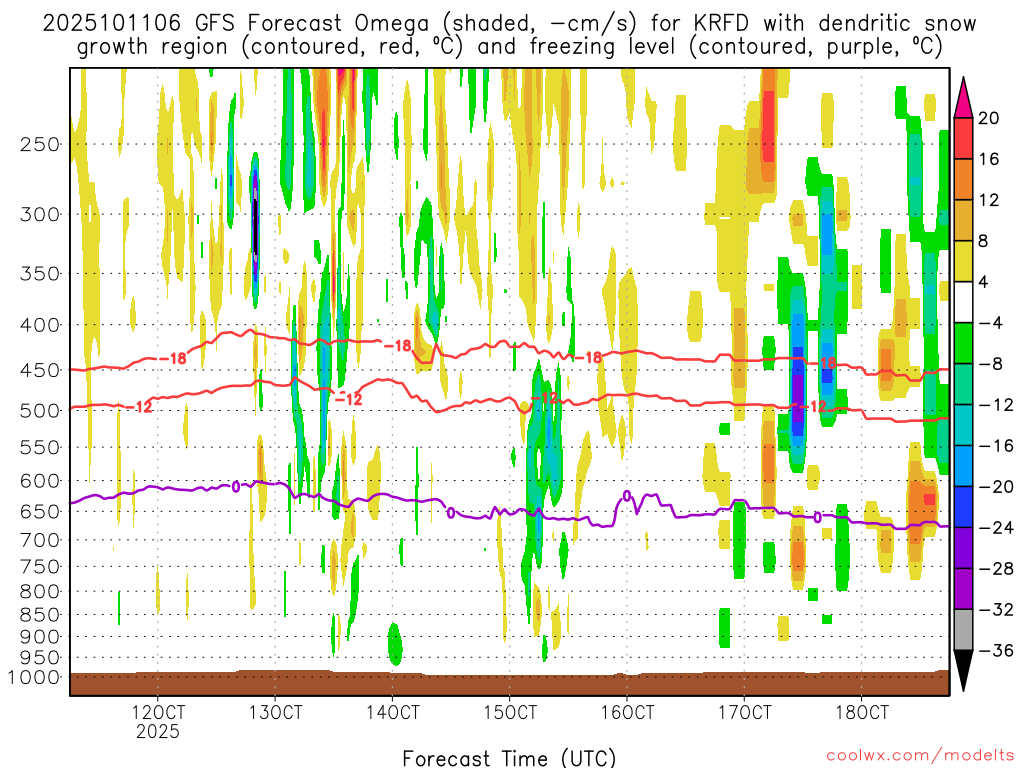This screenshot has height=768, width=1024.
Task: Click the 20 tick label on color bar
Action: click(989, 118)
